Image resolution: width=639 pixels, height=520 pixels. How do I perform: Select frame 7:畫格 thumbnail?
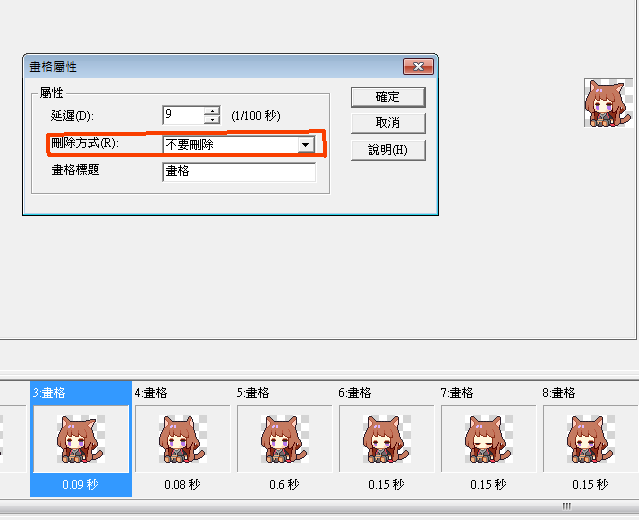click(x=488, y=439)
